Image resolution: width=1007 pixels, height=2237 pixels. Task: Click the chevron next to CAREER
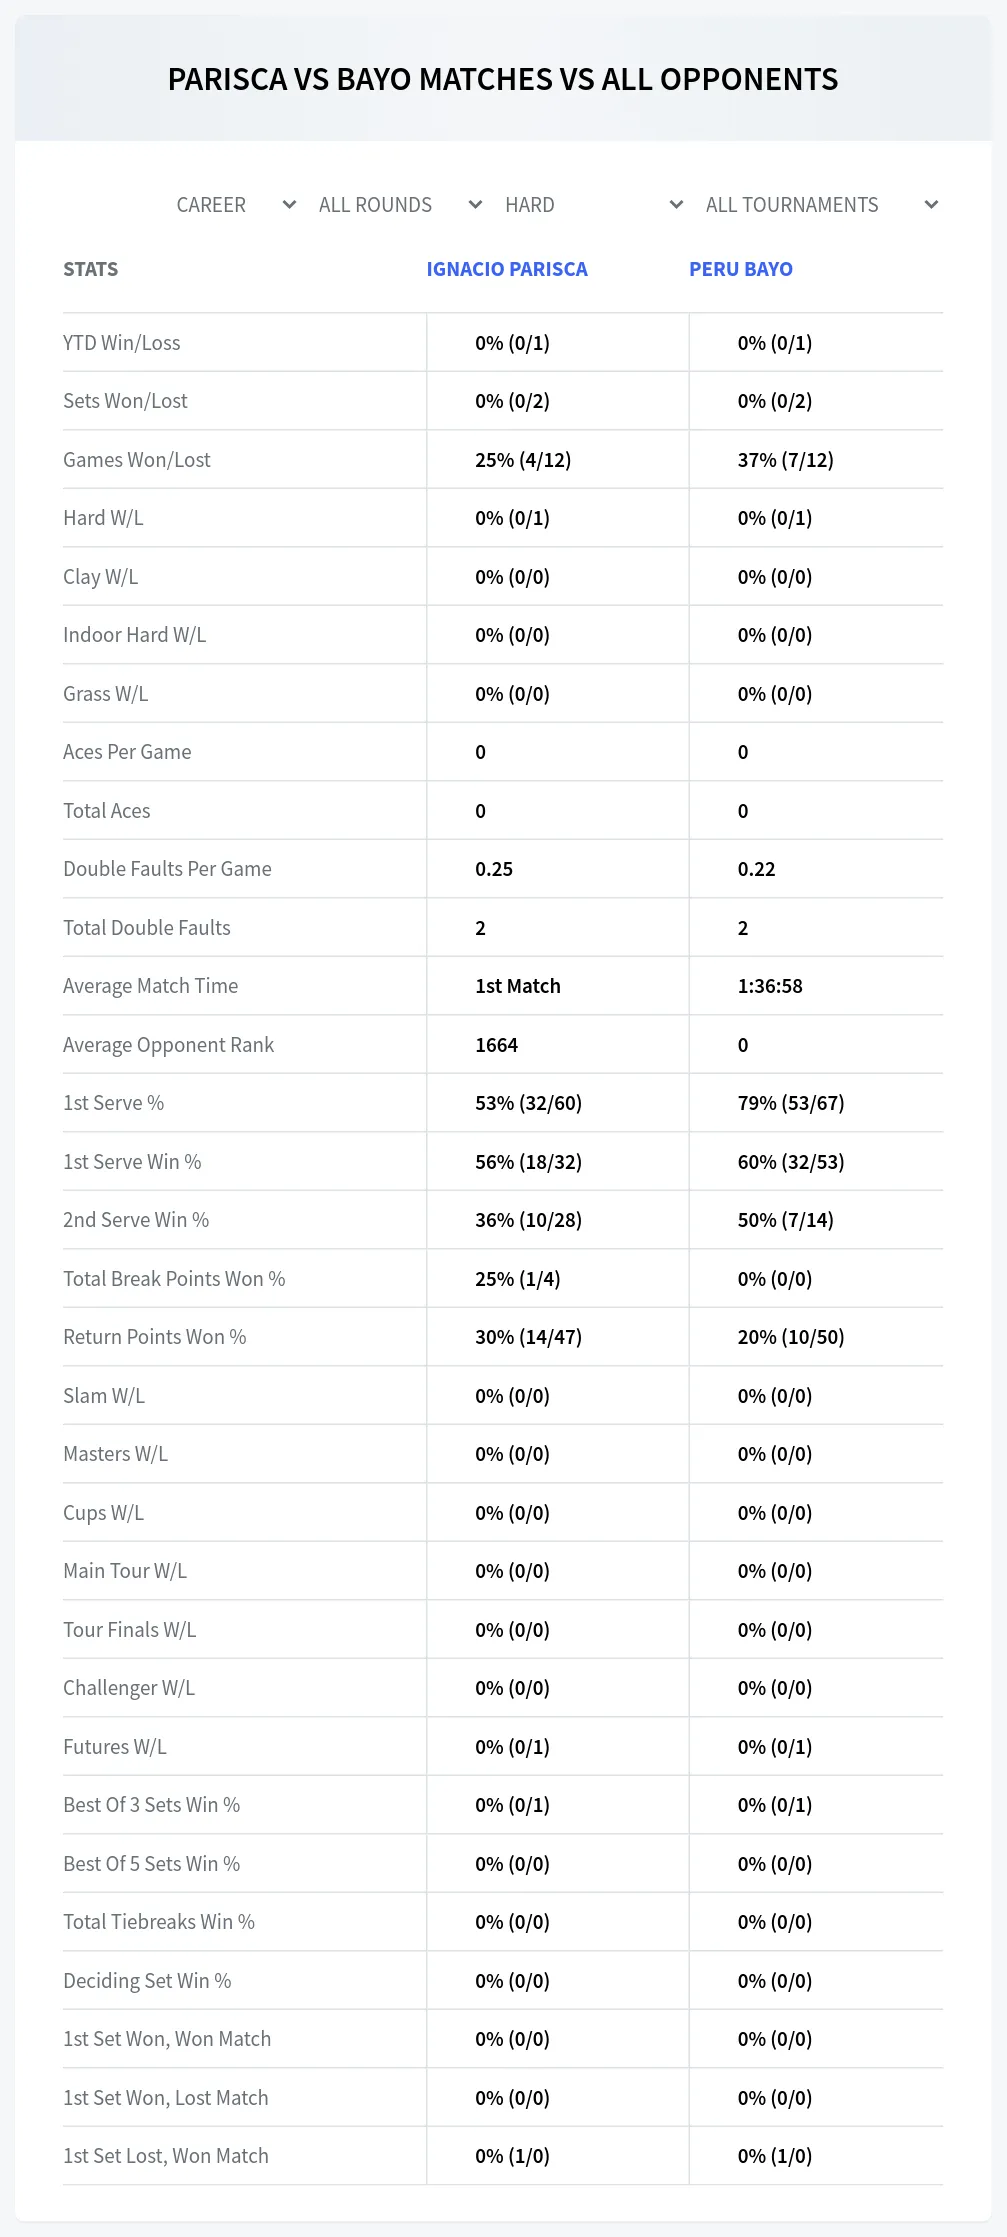coord(289,205)
